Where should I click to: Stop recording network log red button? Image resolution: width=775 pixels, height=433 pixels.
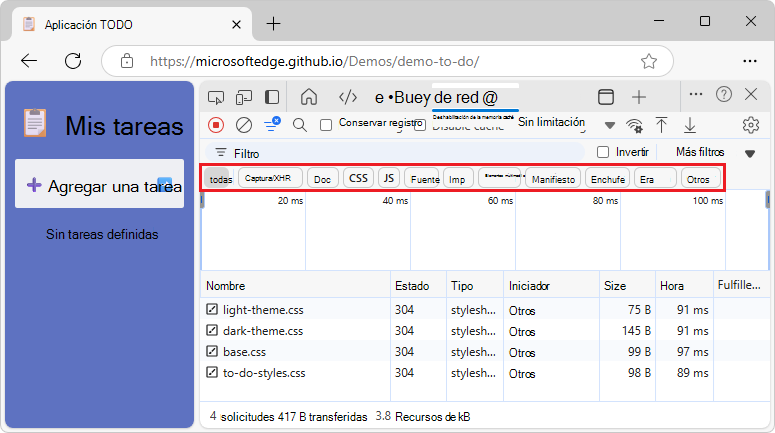[x=216, y=125]
